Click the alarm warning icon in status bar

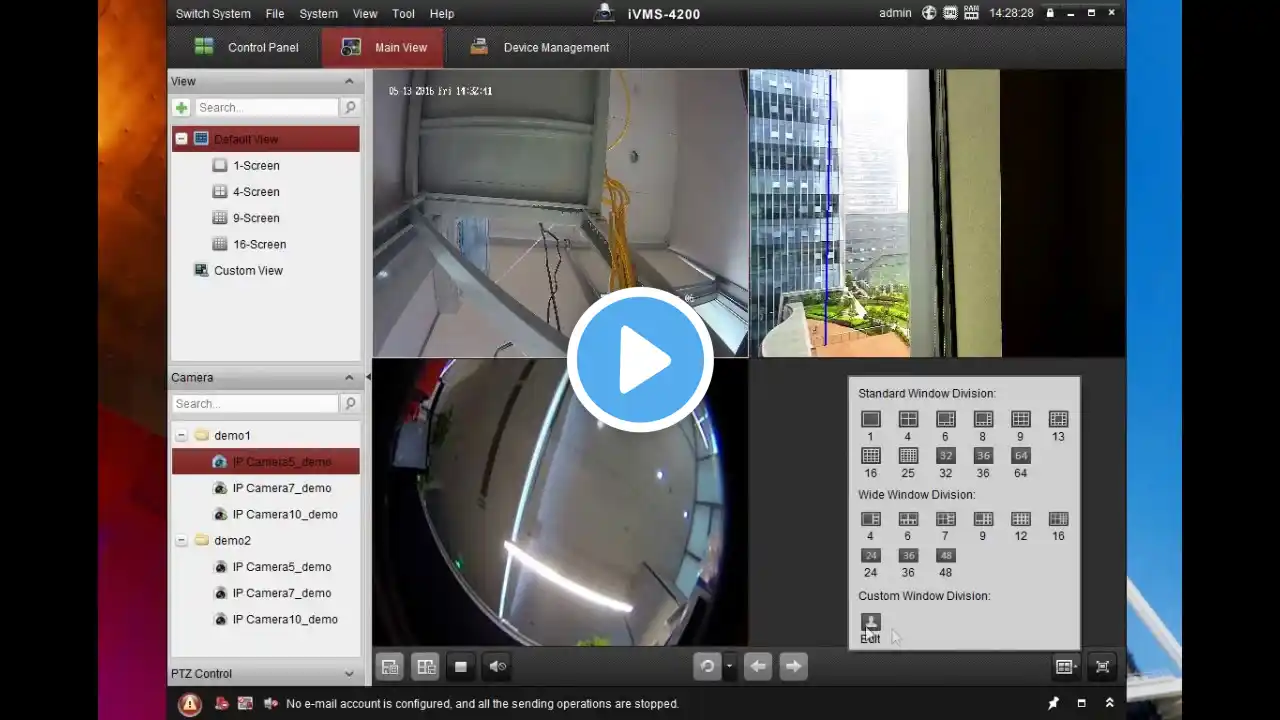(x=189, y=704)
